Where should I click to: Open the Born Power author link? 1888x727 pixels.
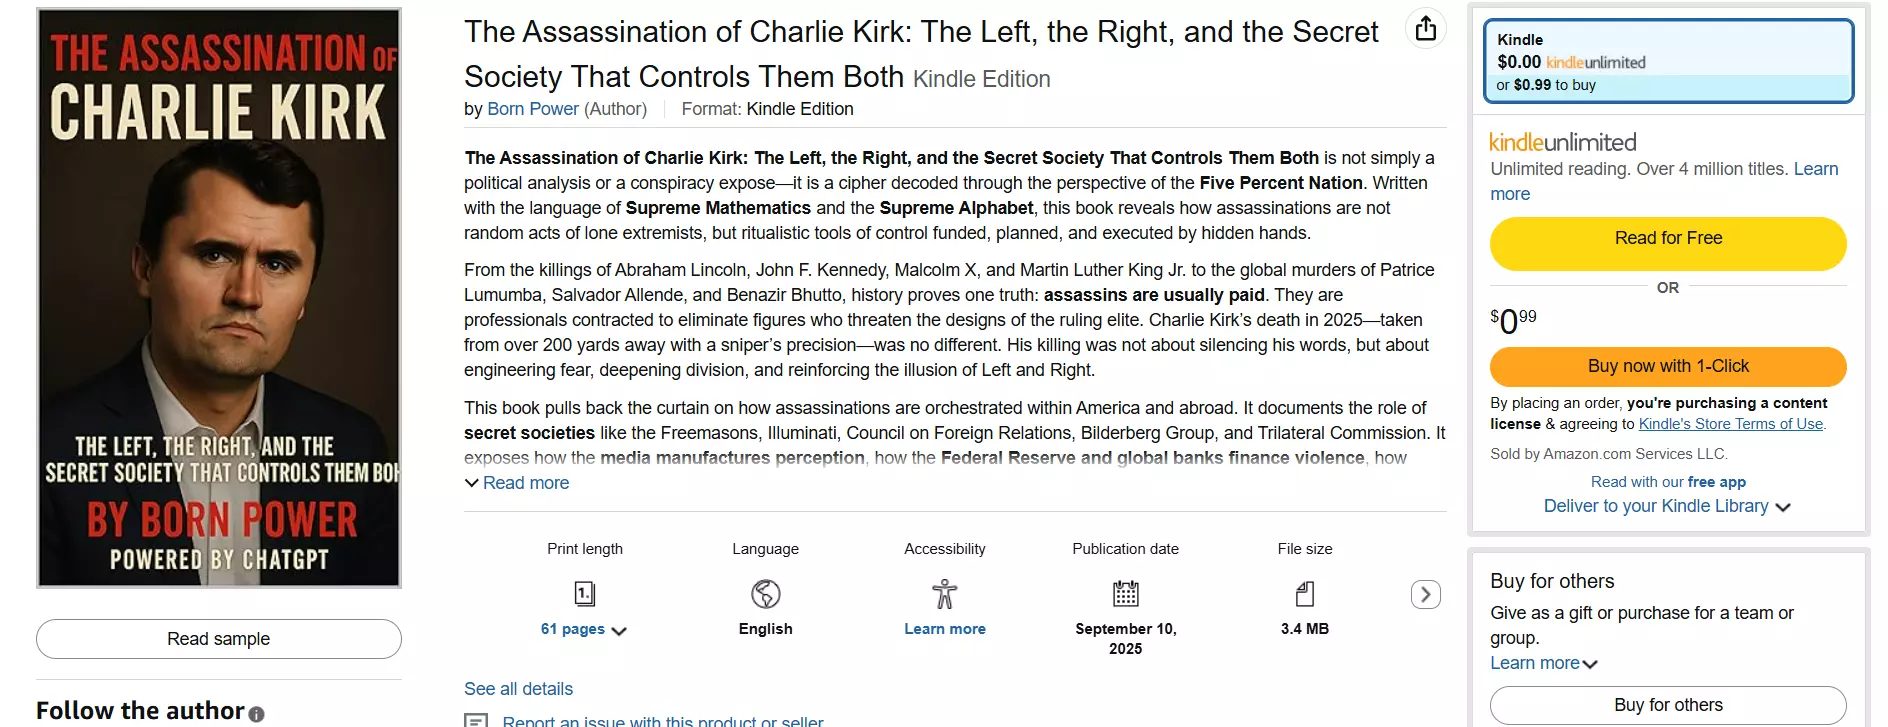533,109
